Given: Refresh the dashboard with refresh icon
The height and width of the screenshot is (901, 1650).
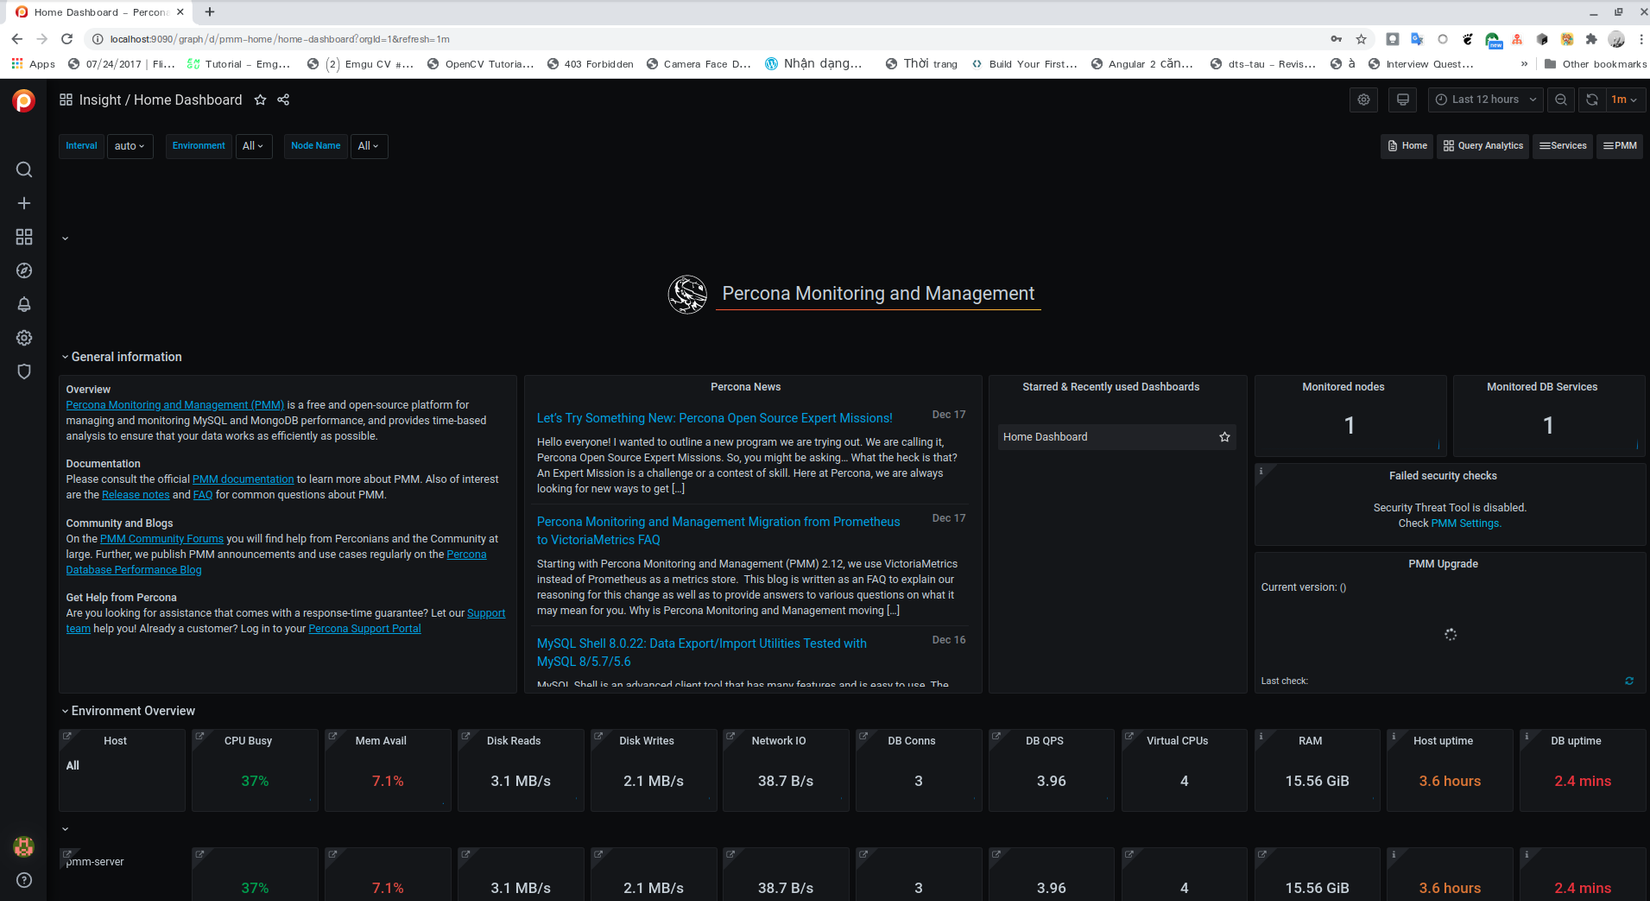Looking at the screenshot, I should coord(1592,100).
